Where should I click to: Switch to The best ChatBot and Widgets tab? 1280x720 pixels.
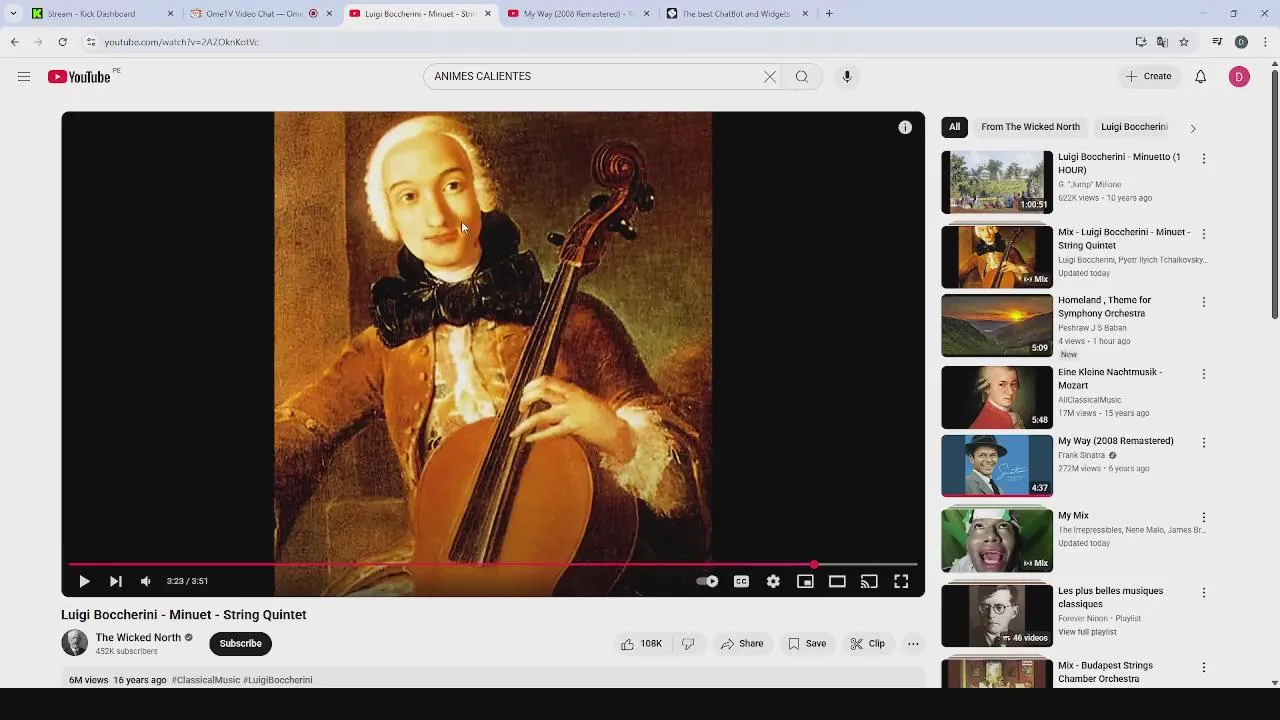point(736,14)
